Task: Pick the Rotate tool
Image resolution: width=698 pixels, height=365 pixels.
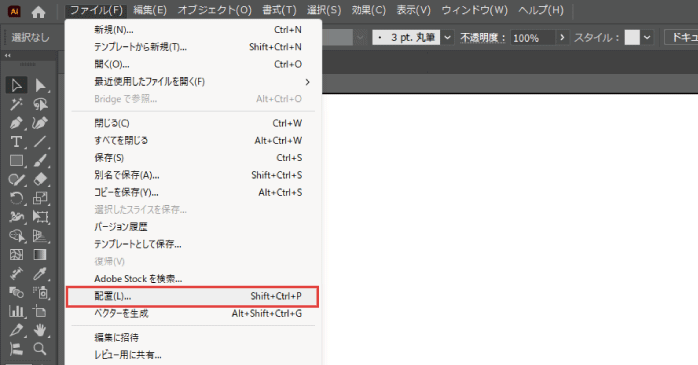Action: (x=16, y=198)
